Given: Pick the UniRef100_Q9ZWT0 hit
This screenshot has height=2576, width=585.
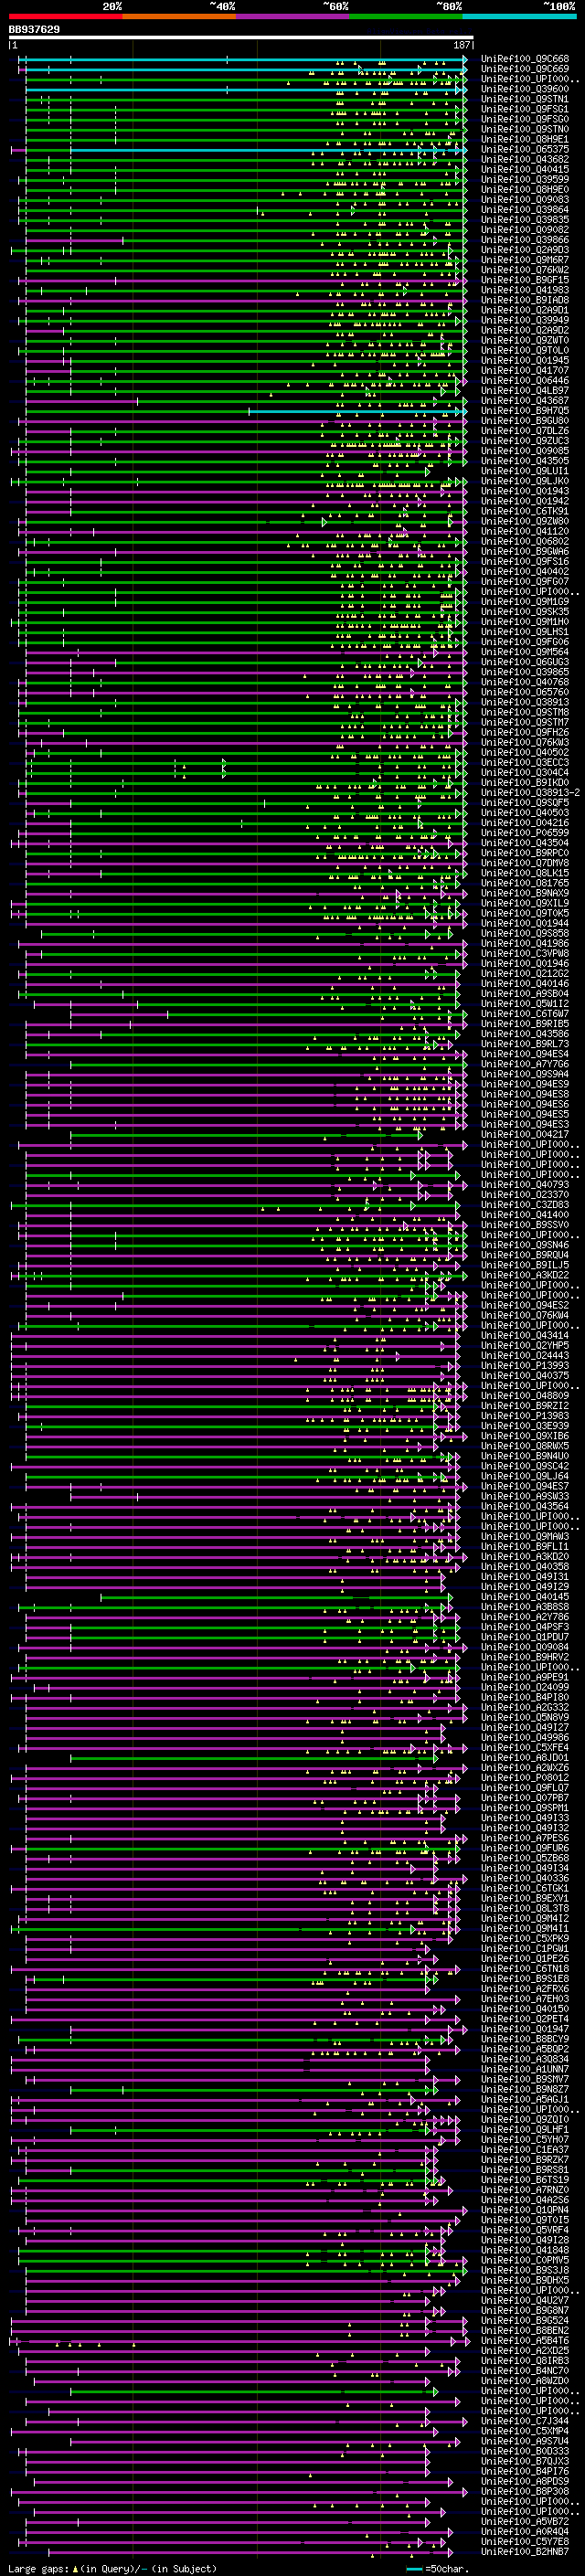Looking at the screenshot, I should [525, 340].
